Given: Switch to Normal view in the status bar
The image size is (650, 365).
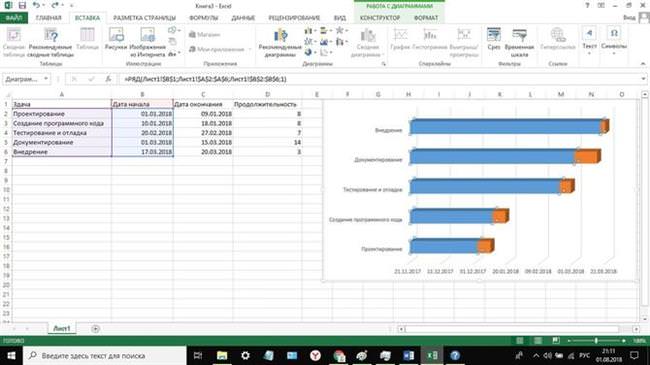Looking at the screenshot, I should pyautogui.click(x=519, y=341).
